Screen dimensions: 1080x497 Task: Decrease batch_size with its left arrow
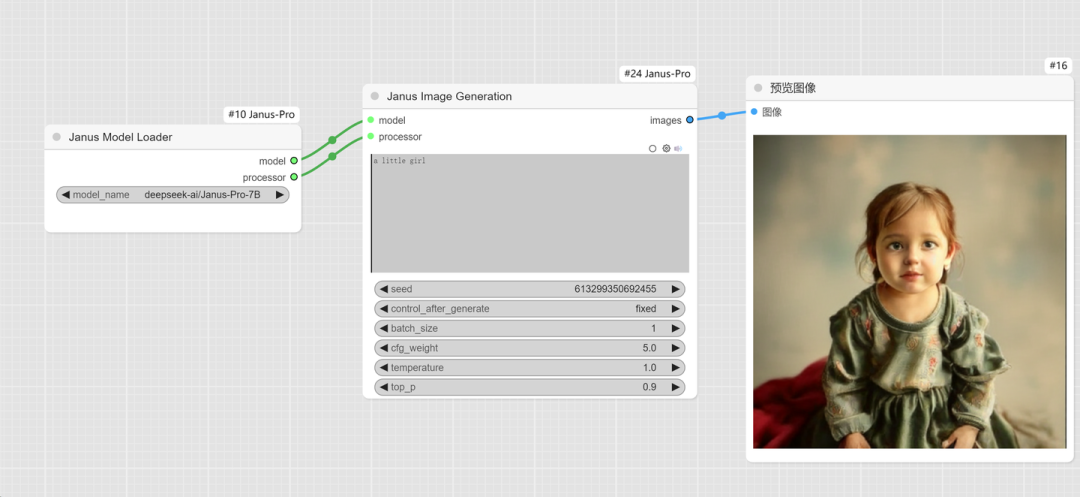click(x=384, y=328)
